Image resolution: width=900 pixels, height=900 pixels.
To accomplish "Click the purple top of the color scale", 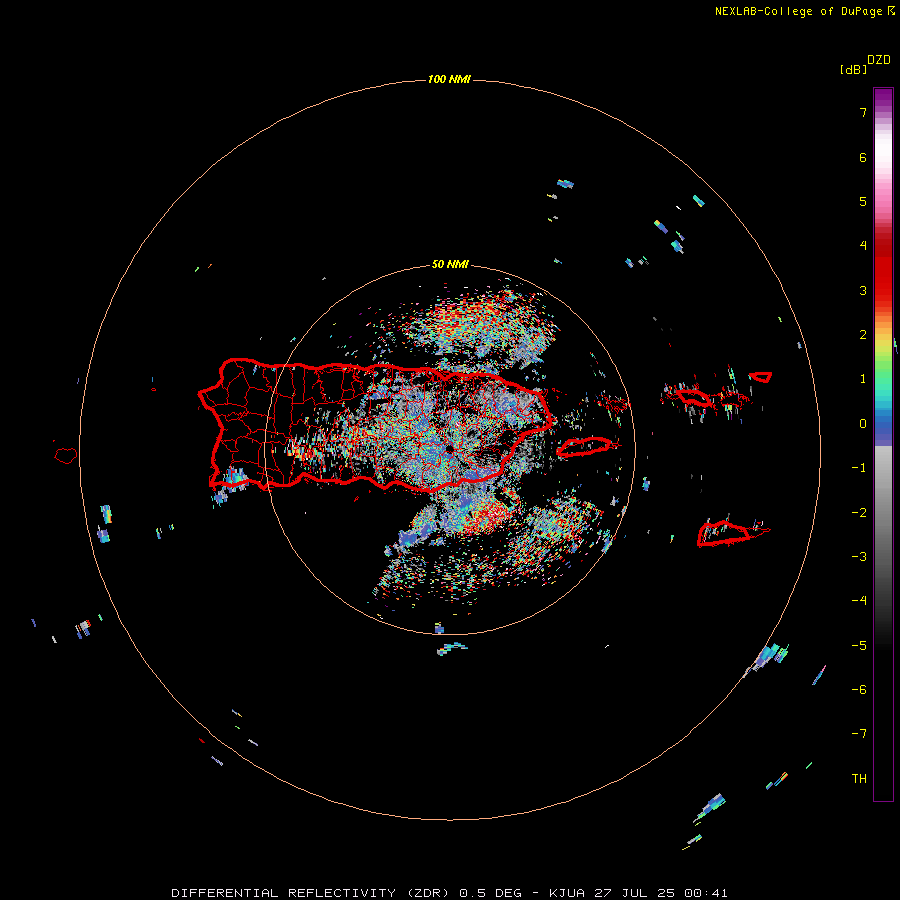I will coord(883,99).
